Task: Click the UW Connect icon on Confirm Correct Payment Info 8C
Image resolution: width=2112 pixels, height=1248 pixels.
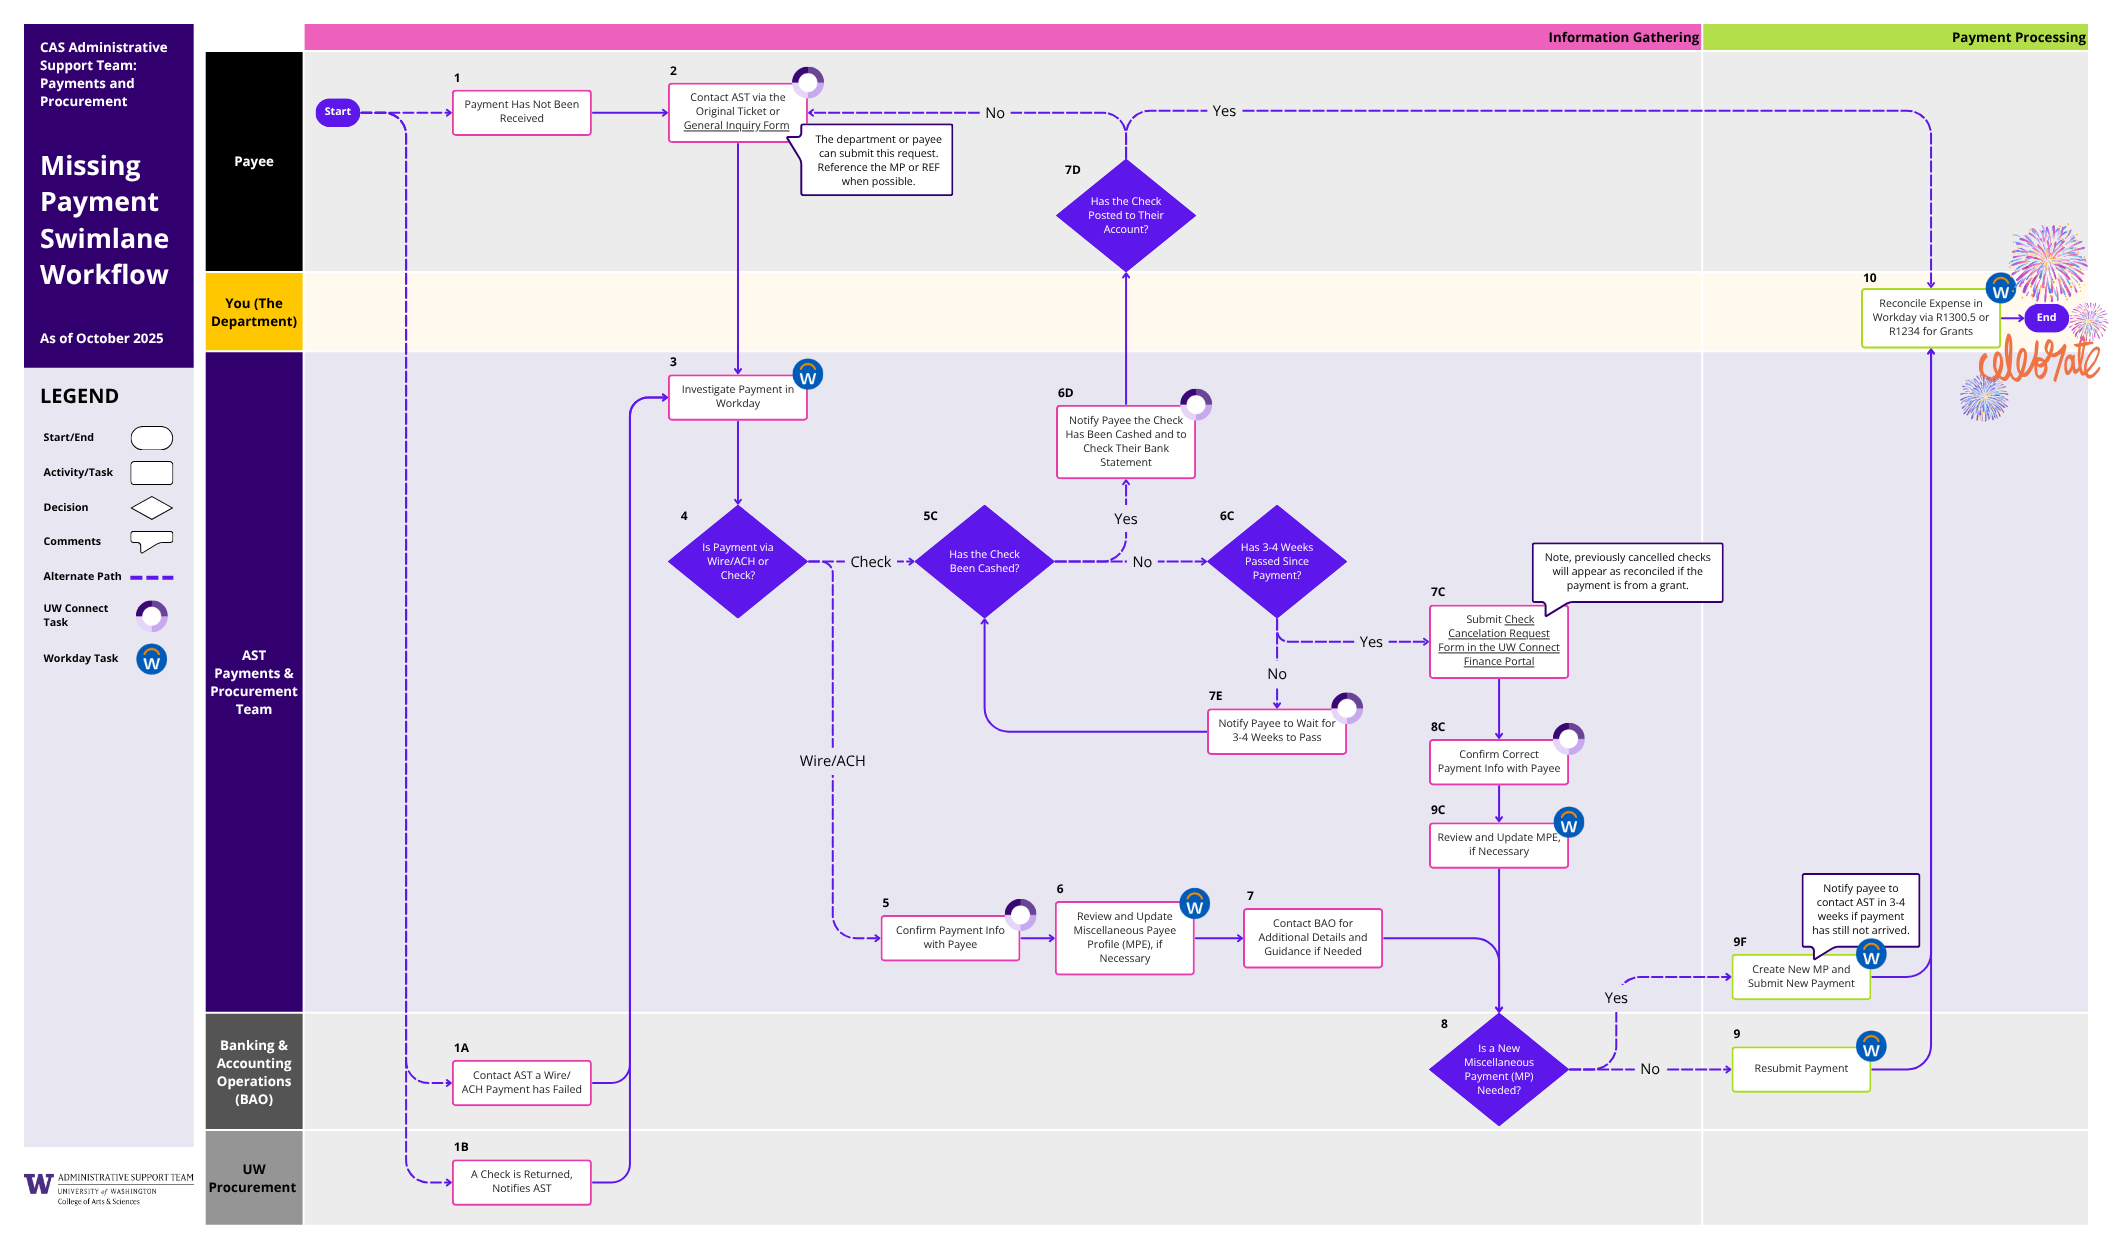Action: click(x=1570, y=740)
